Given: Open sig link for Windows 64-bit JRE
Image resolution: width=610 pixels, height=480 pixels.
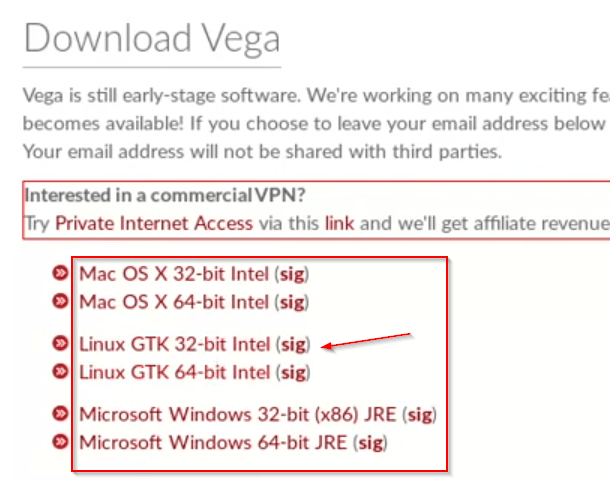Looking at the screenshot, I should [x=371, y=444].
